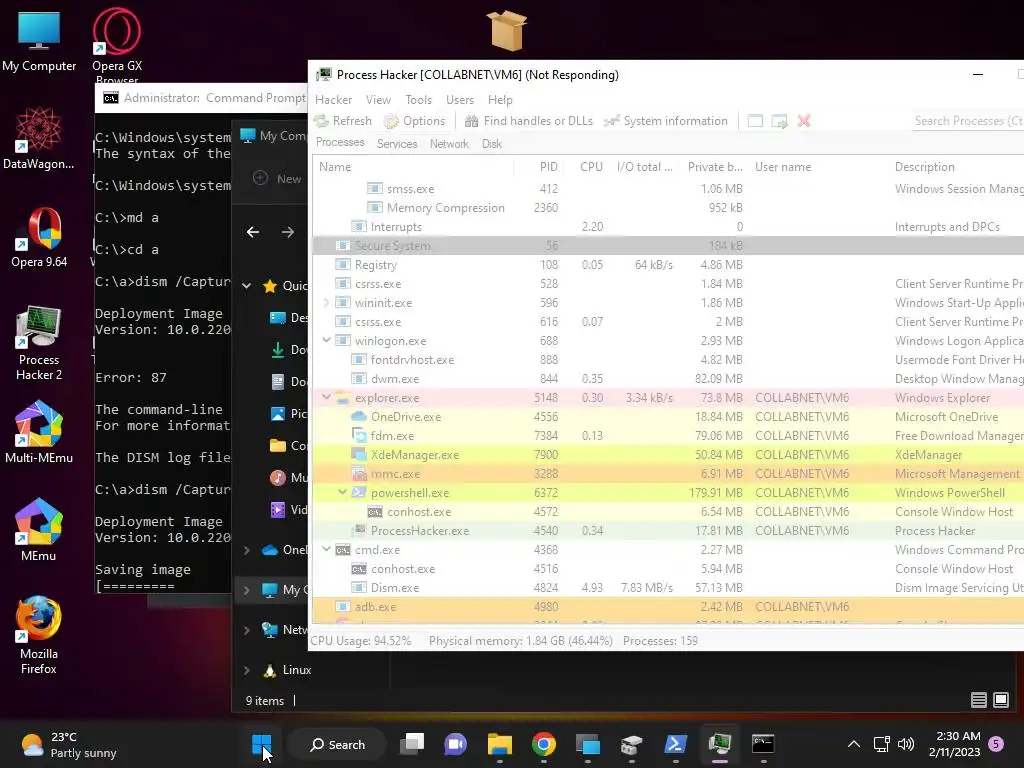This screenshot has height=768, width=1024.
Task: Open the Help menu in Process Hacker
Action: click(x=500, y=100)
